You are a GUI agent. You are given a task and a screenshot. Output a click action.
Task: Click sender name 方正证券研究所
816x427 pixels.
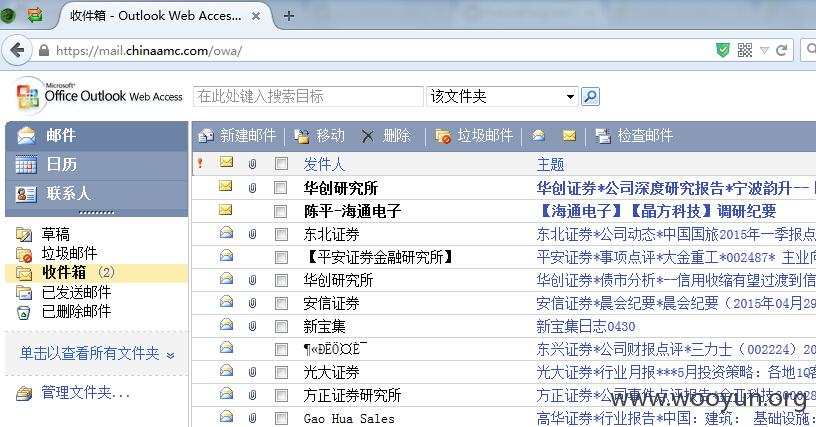pos(352,395)
